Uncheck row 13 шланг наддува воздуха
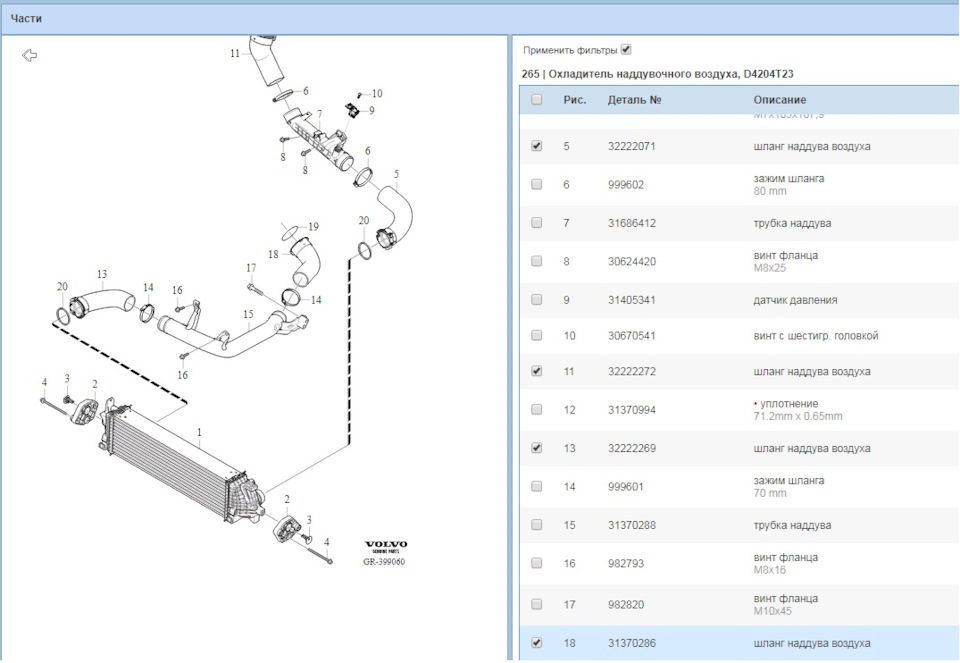 [536, 448]
